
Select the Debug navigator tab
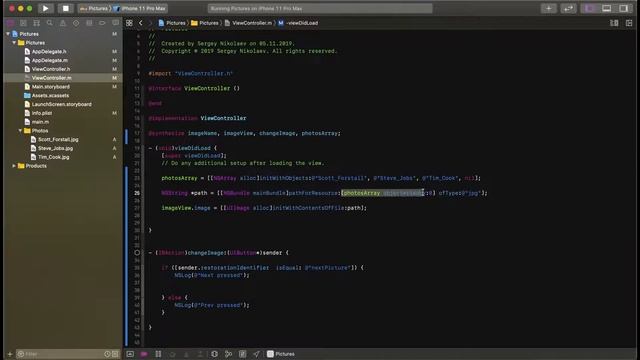[89, 23]
